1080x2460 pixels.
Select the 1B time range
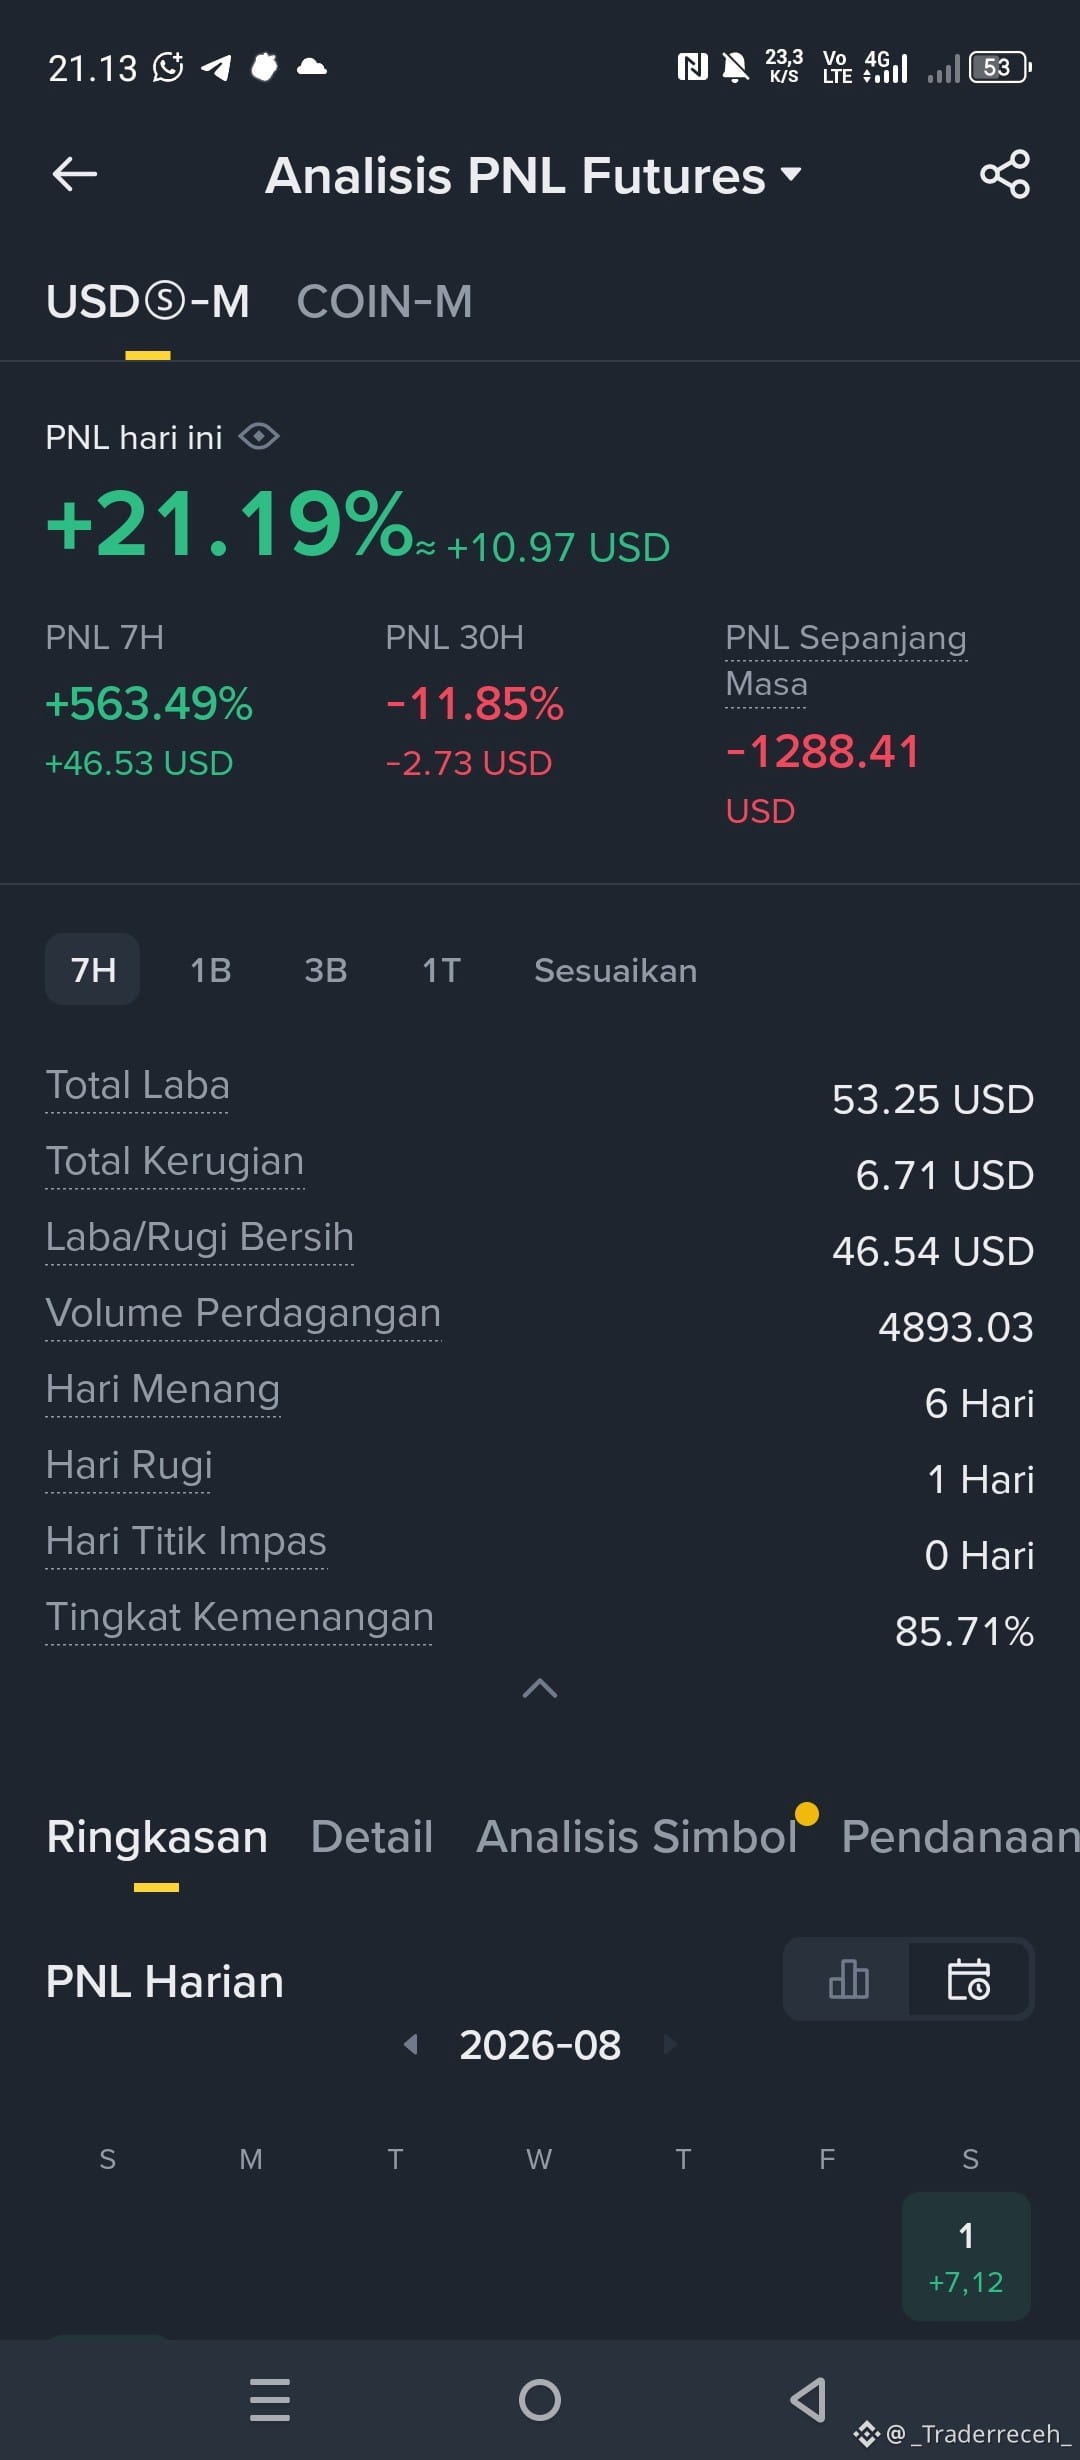pyautogui.click(x=211, y=970)
